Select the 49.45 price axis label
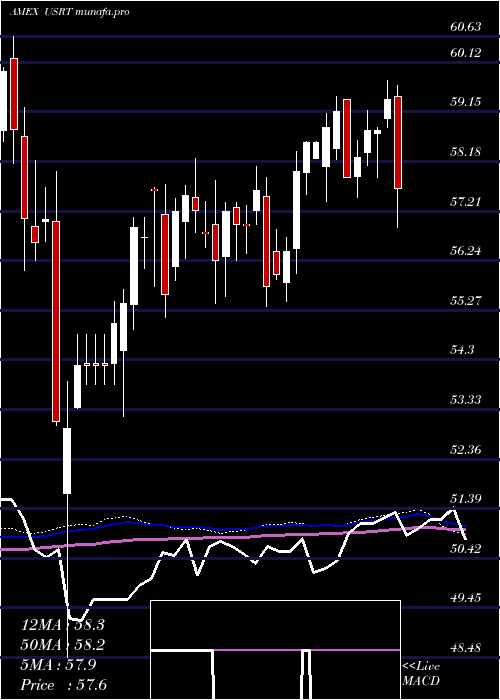The width and height of the screenshot is (500, 700). click(466, 598)
